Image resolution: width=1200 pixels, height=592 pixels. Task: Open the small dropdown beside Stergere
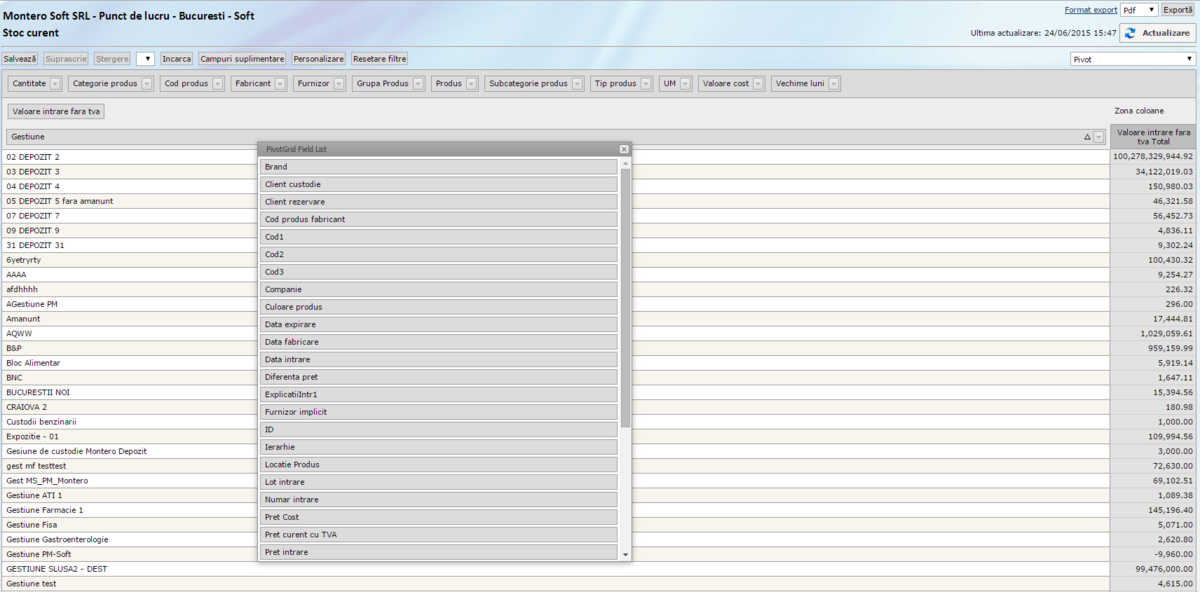point(145,59)
